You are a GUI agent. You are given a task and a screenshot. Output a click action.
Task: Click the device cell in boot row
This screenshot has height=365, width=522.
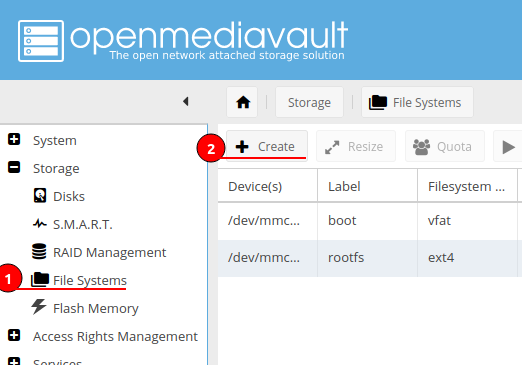(x=267, y=221)
